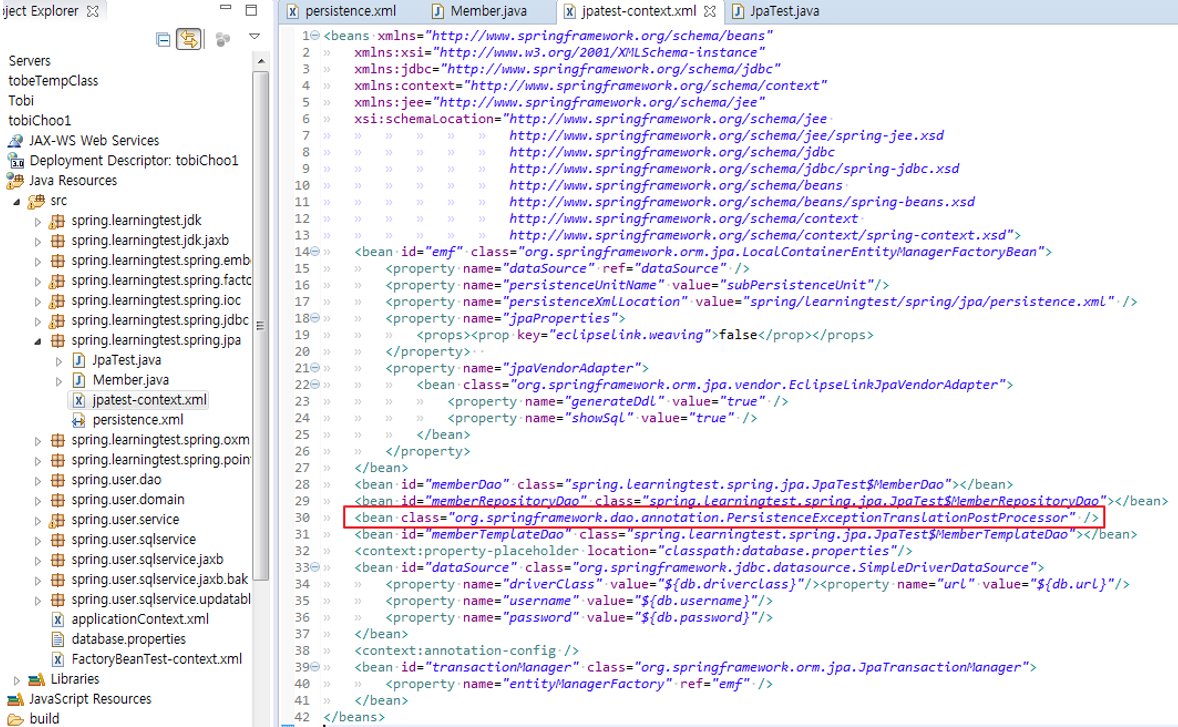The image size is (1178, 727).
Task: Expand spring.user.sqlservice.jaxb.bak package
Action: [38, 581]
